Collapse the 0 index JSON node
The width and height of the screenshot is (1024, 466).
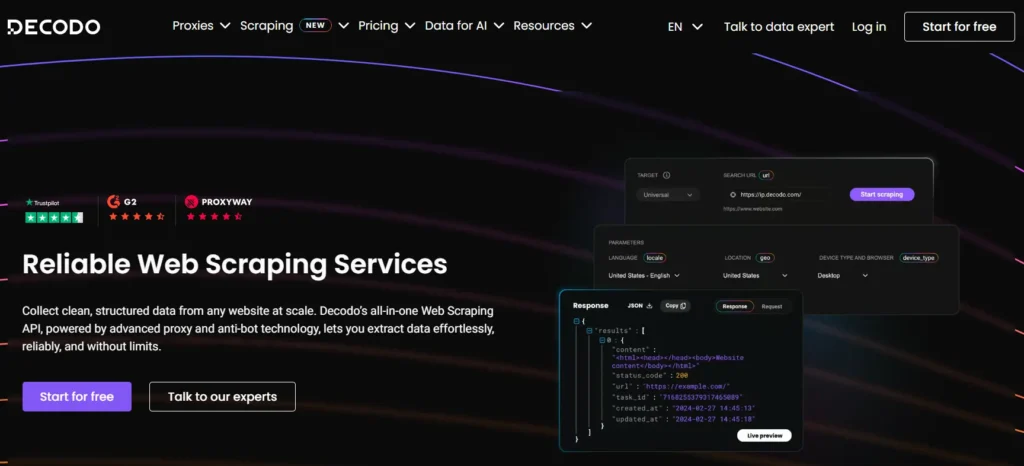(x=602, y=340)
